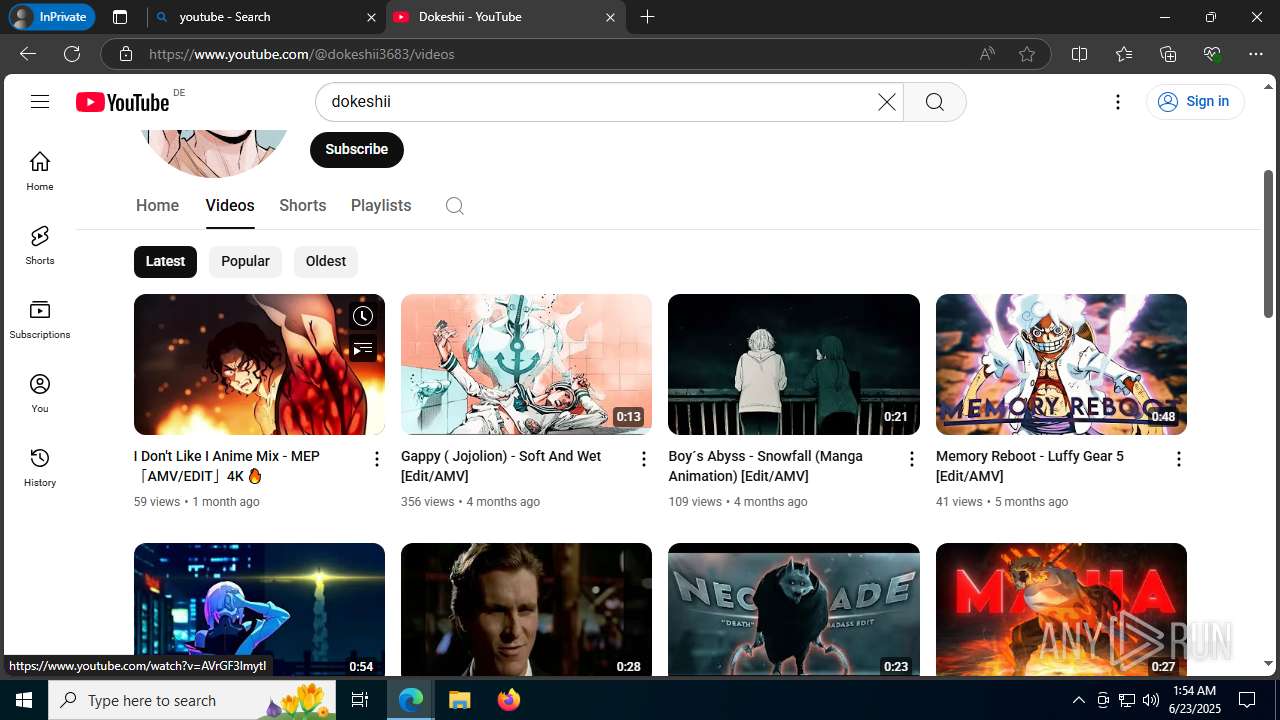This screenshot has width=1280, height=720.
Task: Open Task View on the taskbar
Action: (x=360, y=700)
